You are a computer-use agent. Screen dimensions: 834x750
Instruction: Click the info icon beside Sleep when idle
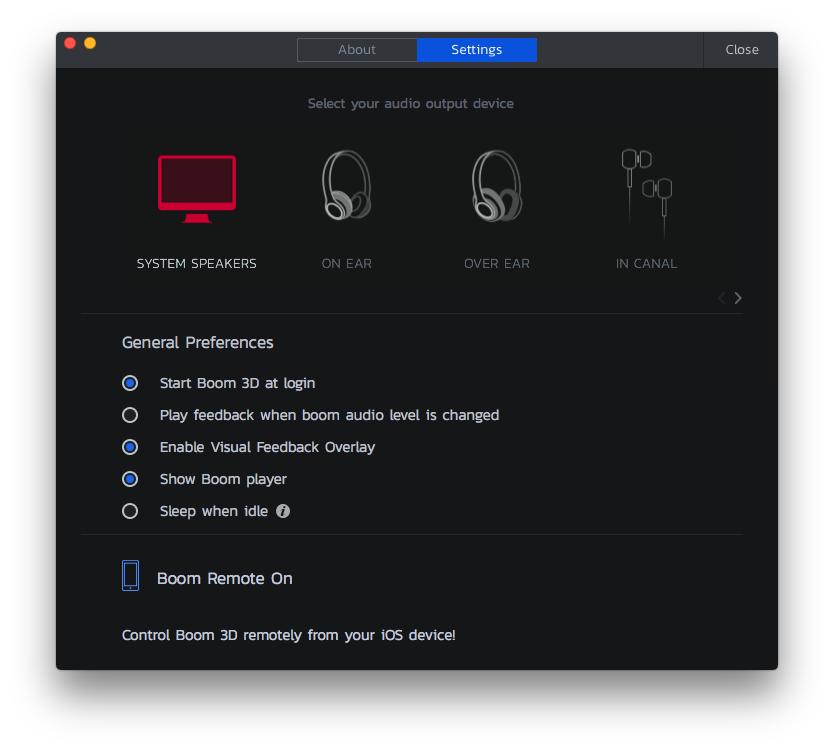click(284, 511)
